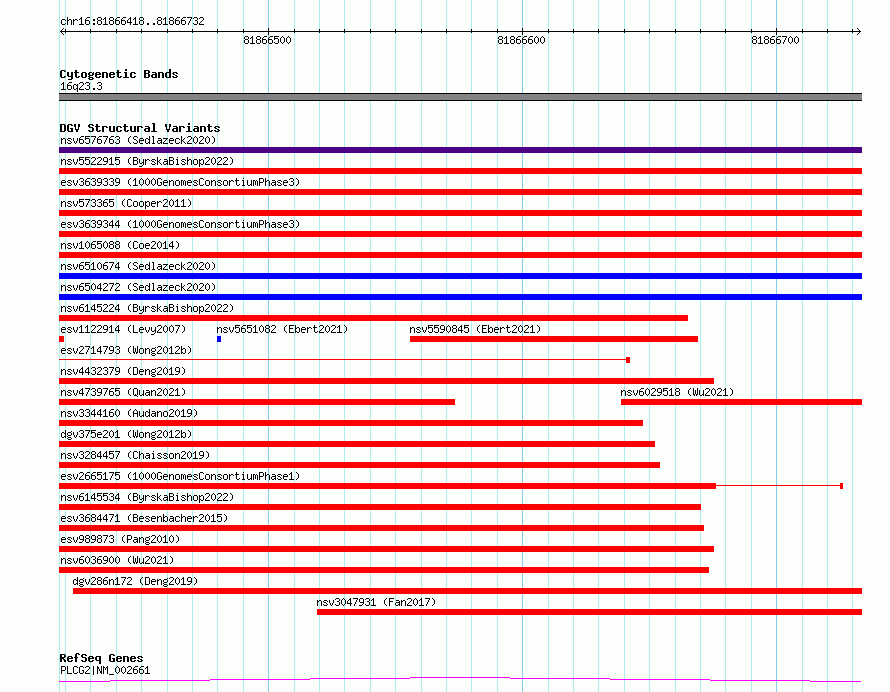Open nsv6029518 (Wu2021) label
Viewport: 890px width, 692px height.
(x=677, y=392)
